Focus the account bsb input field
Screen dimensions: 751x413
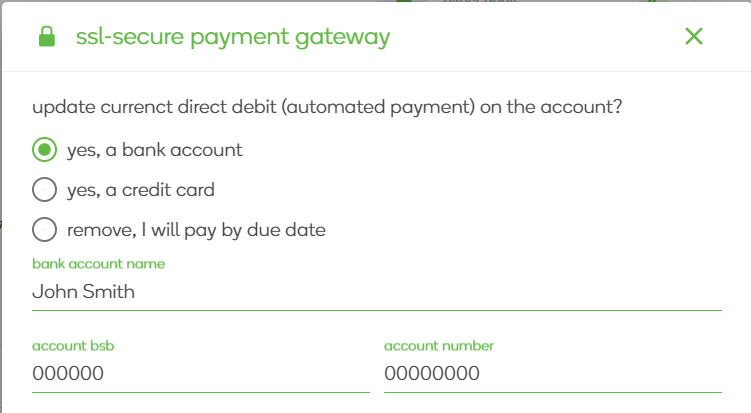[x=201, y=373]
